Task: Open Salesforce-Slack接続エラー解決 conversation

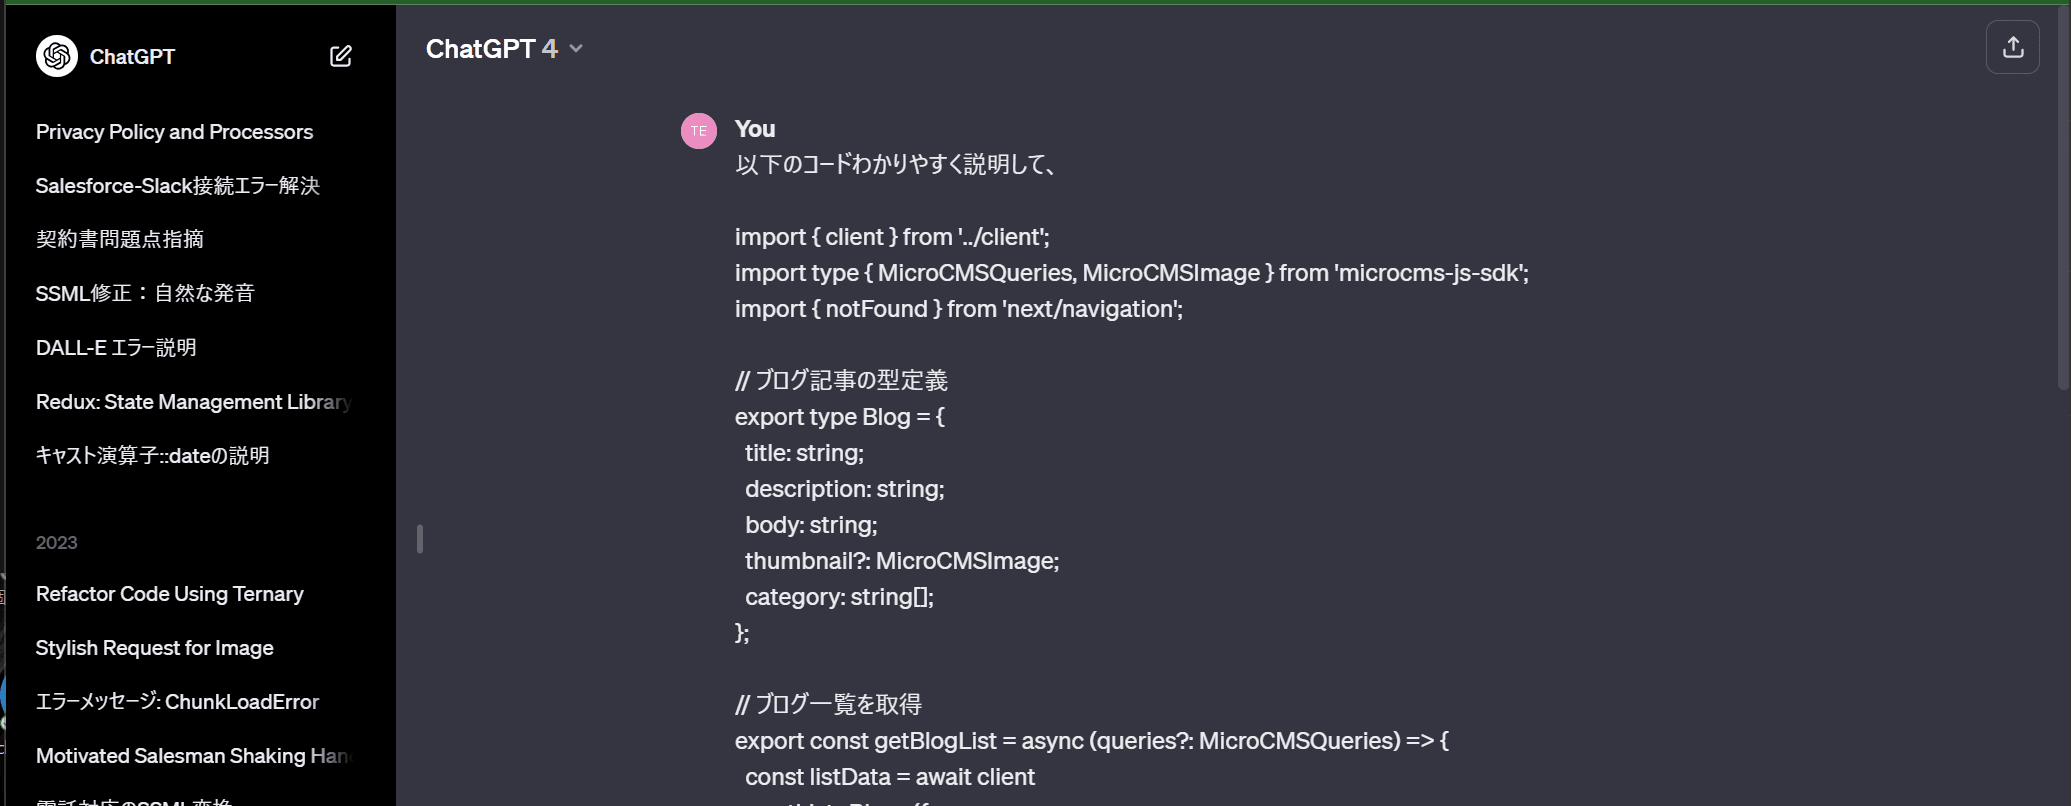Action: click(177, 186)
